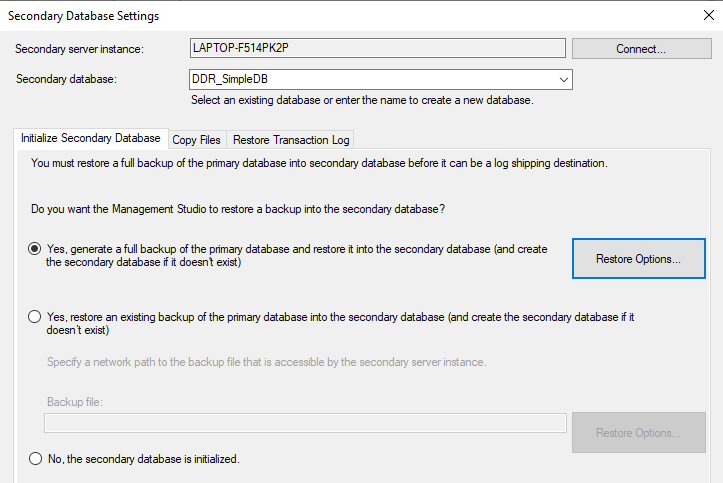The width and height of the screenshot is (723, 483).
Task: Click the Select an existing database hint text
Action: (362, 100)
